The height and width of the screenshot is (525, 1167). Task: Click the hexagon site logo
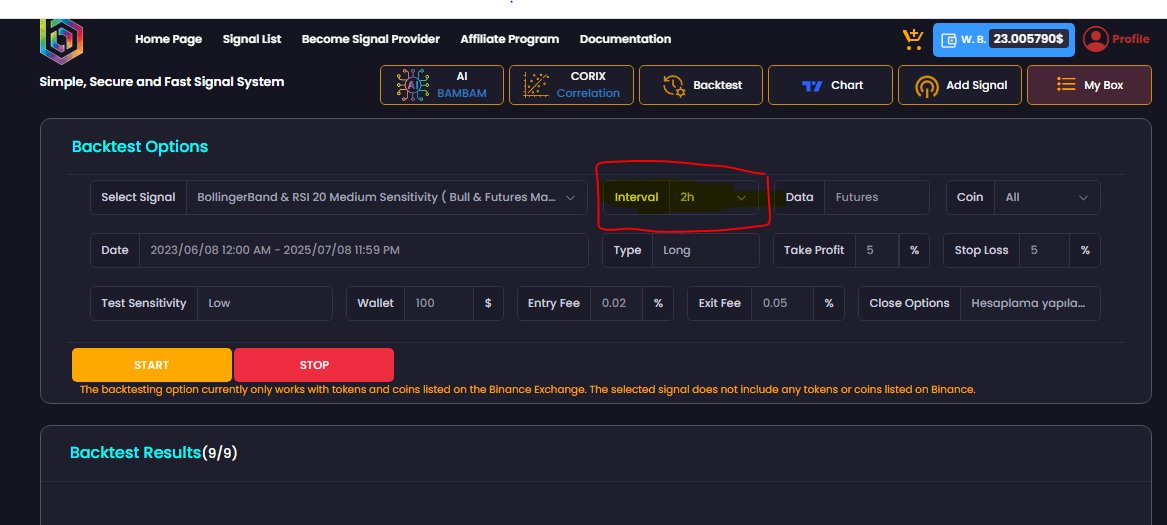click(x=61, y=41)
